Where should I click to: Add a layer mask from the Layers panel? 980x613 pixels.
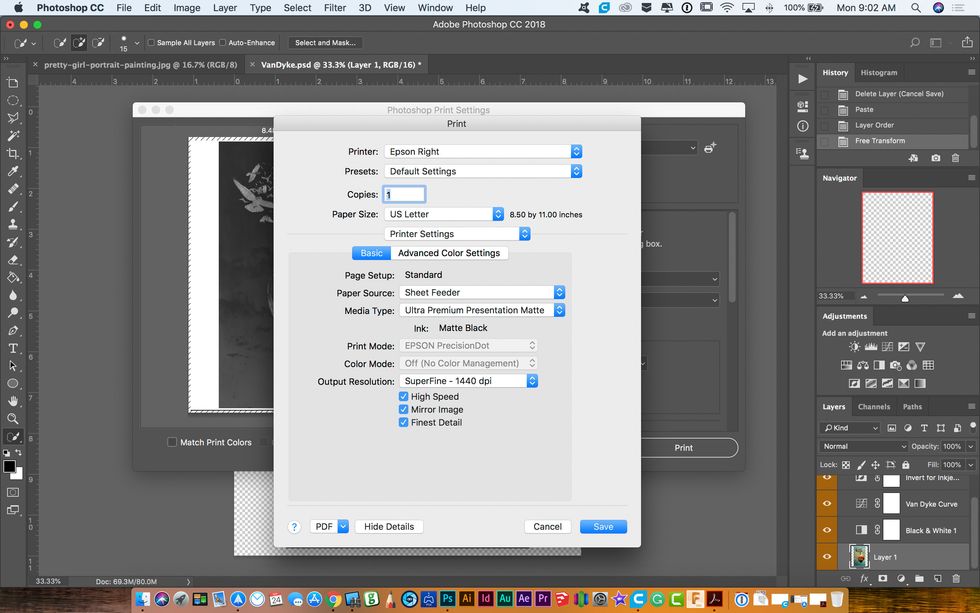pos(883,579)
